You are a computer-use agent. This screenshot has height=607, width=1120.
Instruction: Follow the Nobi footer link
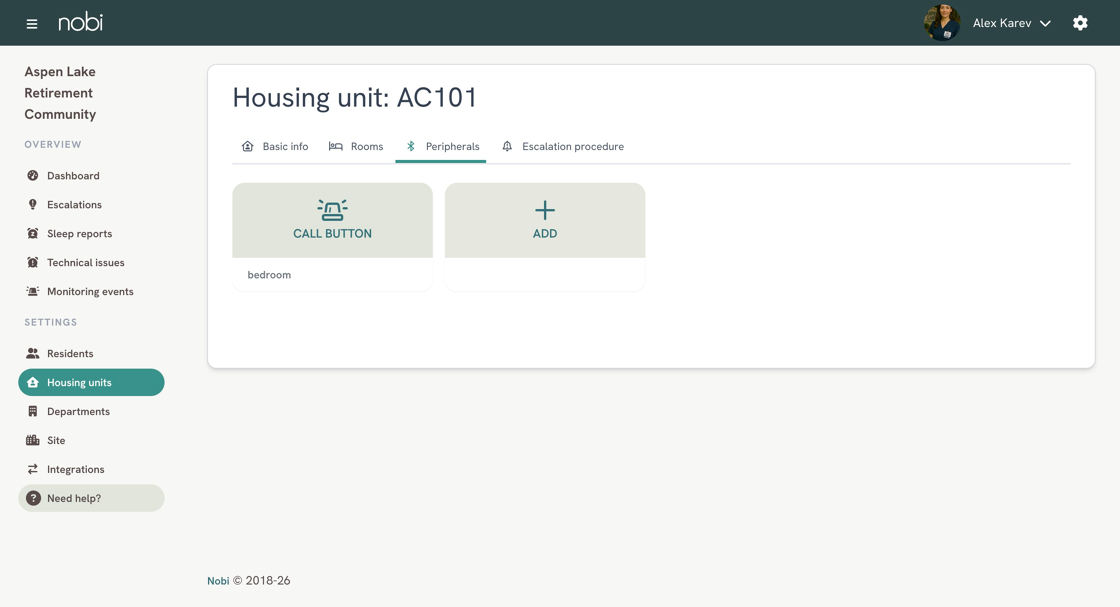[x=218, y=581]
